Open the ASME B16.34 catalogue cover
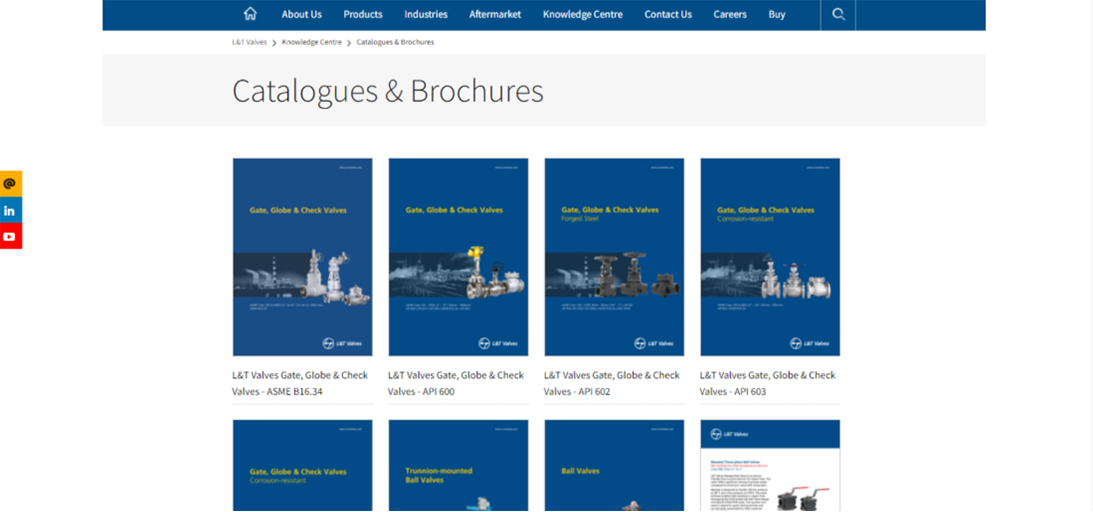The width and height of the screenshot is (1093, 512). (302, 257)
